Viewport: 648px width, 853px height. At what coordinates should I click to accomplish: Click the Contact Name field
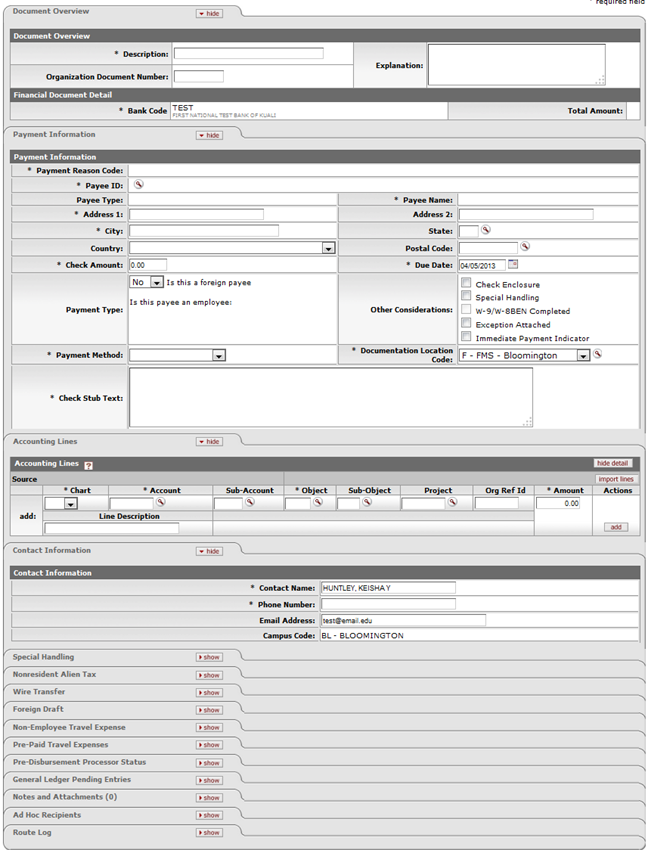pos(388,588)
